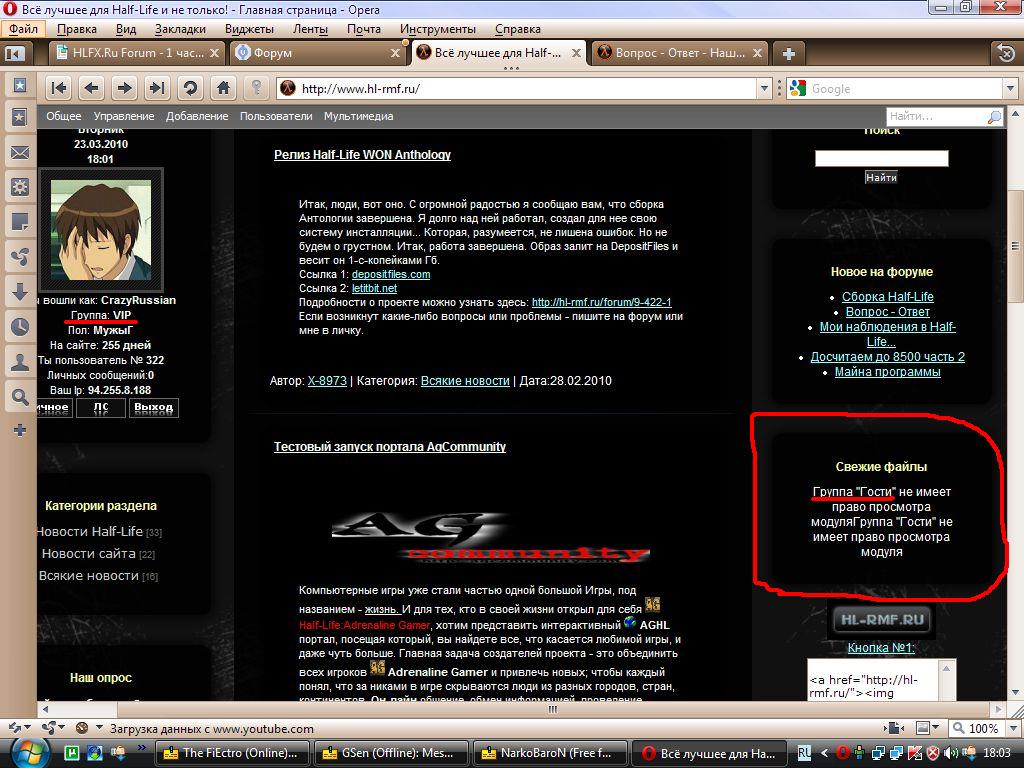Open the Пользователи site admin menu
Screen dimensions: 1024x768
[x=276, y=116]
